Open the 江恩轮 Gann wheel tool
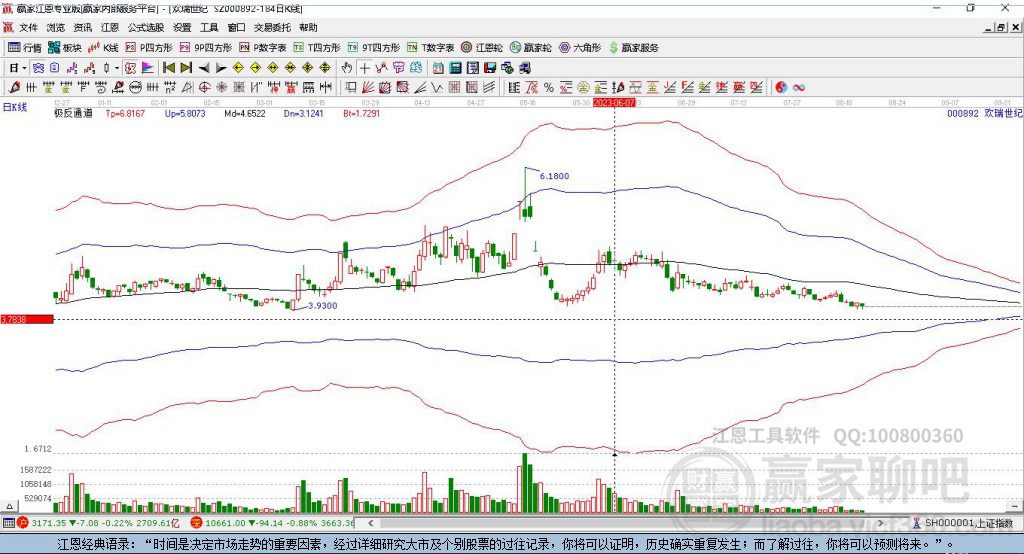Viewport: 1024px width, 554px height. (482, 48)
